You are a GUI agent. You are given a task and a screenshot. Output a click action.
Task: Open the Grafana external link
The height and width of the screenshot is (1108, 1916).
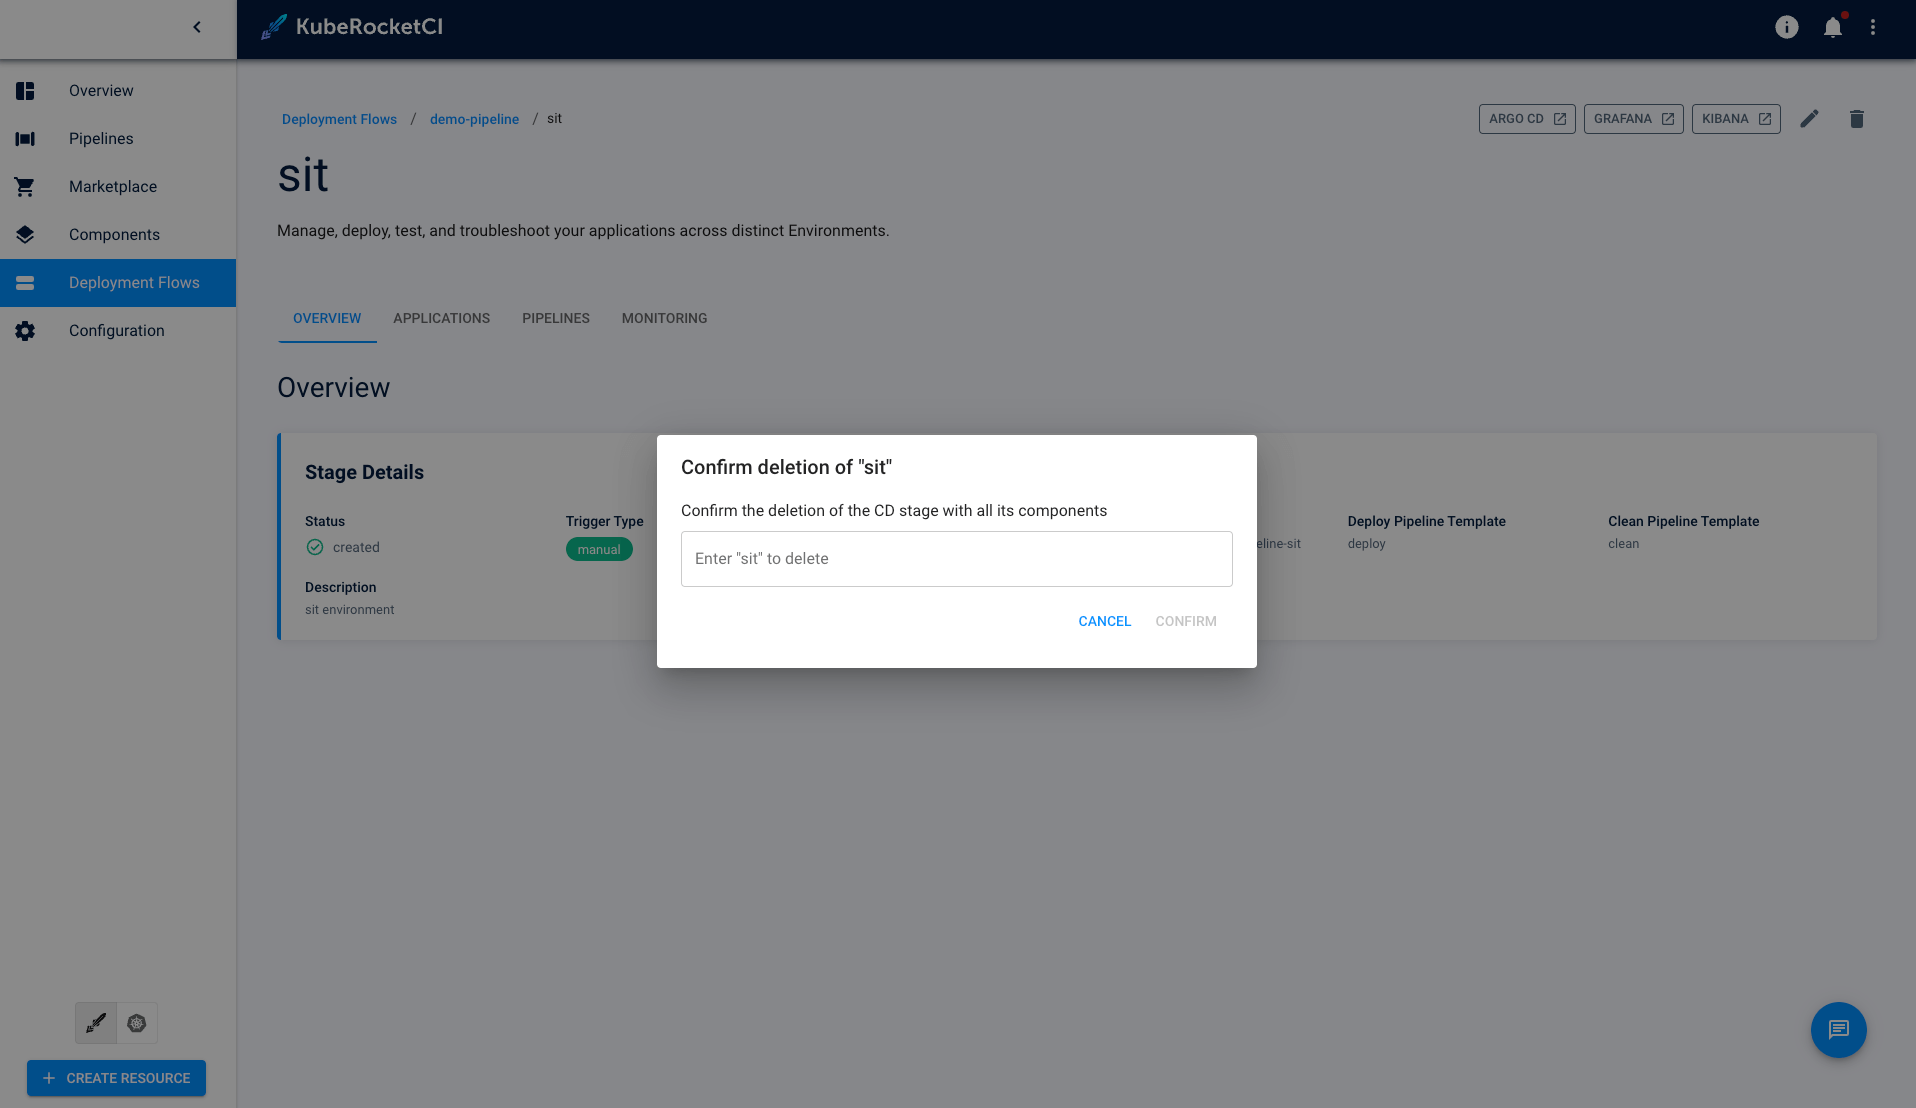pyautogui.click(x=1633, y=119)
